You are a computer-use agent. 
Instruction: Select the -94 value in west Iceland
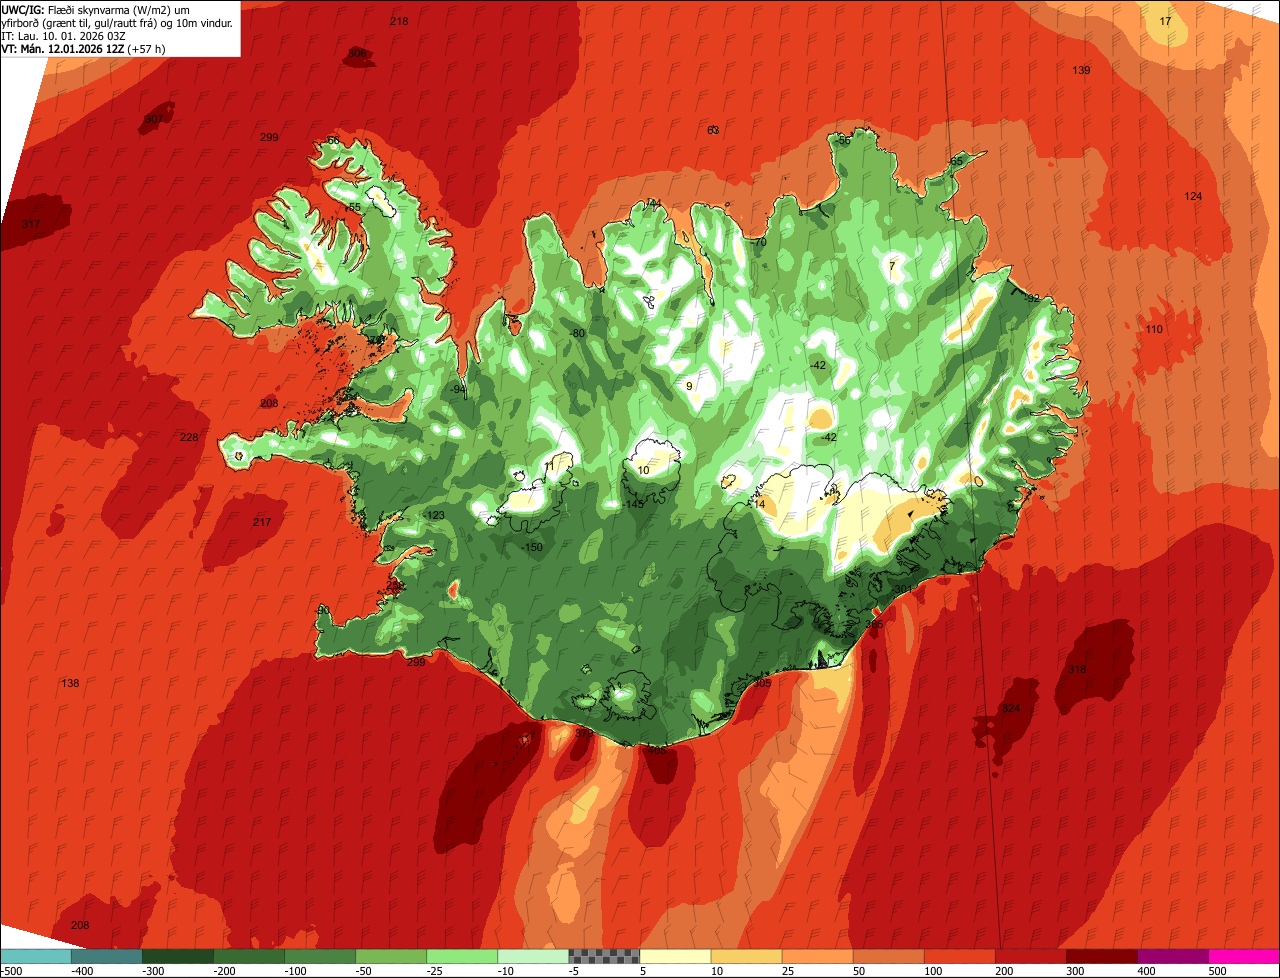458,389
